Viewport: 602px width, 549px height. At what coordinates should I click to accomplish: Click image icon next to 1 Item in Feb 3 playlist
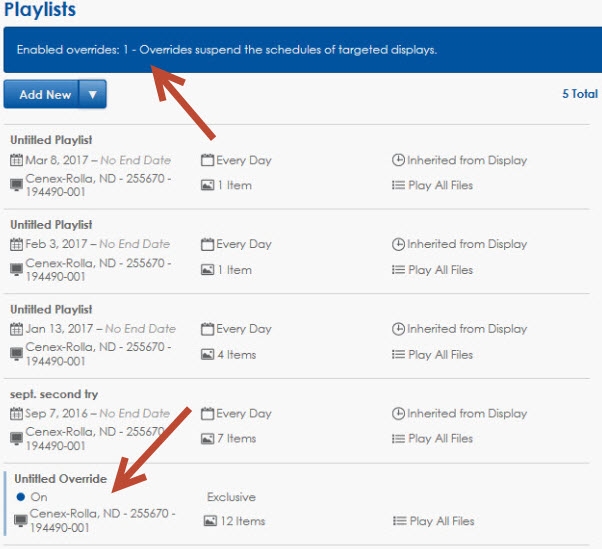tap(208, 270)
